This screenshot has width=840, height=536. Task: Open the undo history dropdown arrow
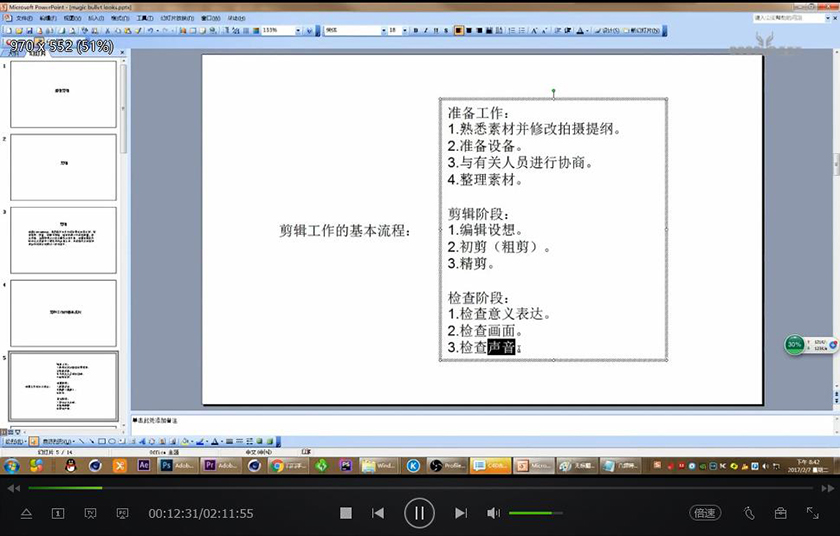point(158,31)
